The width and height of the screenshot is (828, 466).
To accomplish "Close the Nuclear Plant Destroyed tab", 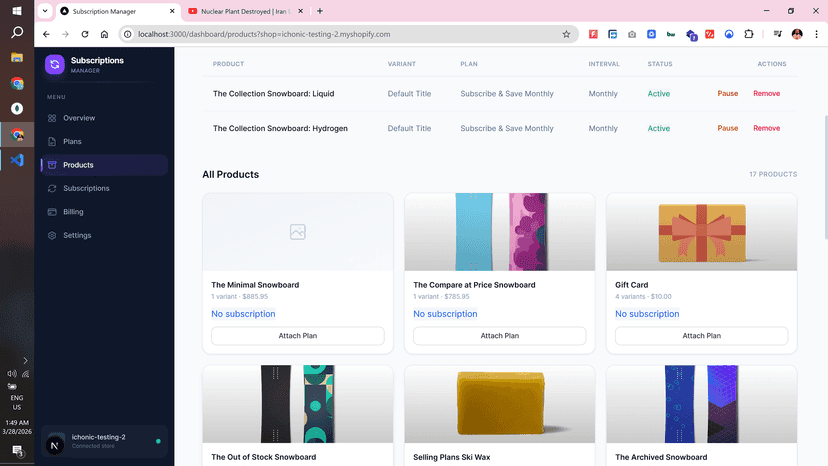I will click(300, 11).
